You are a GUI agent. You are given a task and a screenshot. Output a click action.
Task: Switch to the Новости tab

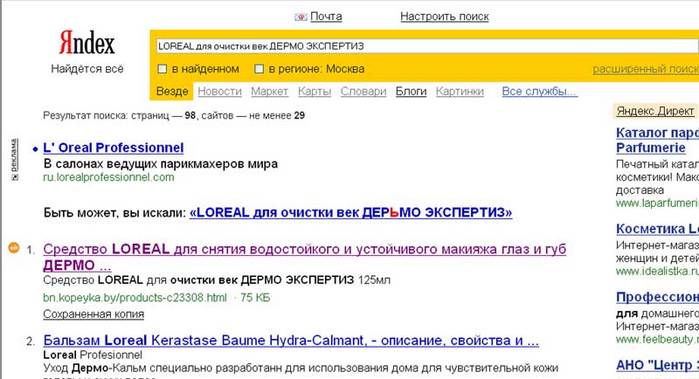[x=219, y=91]
